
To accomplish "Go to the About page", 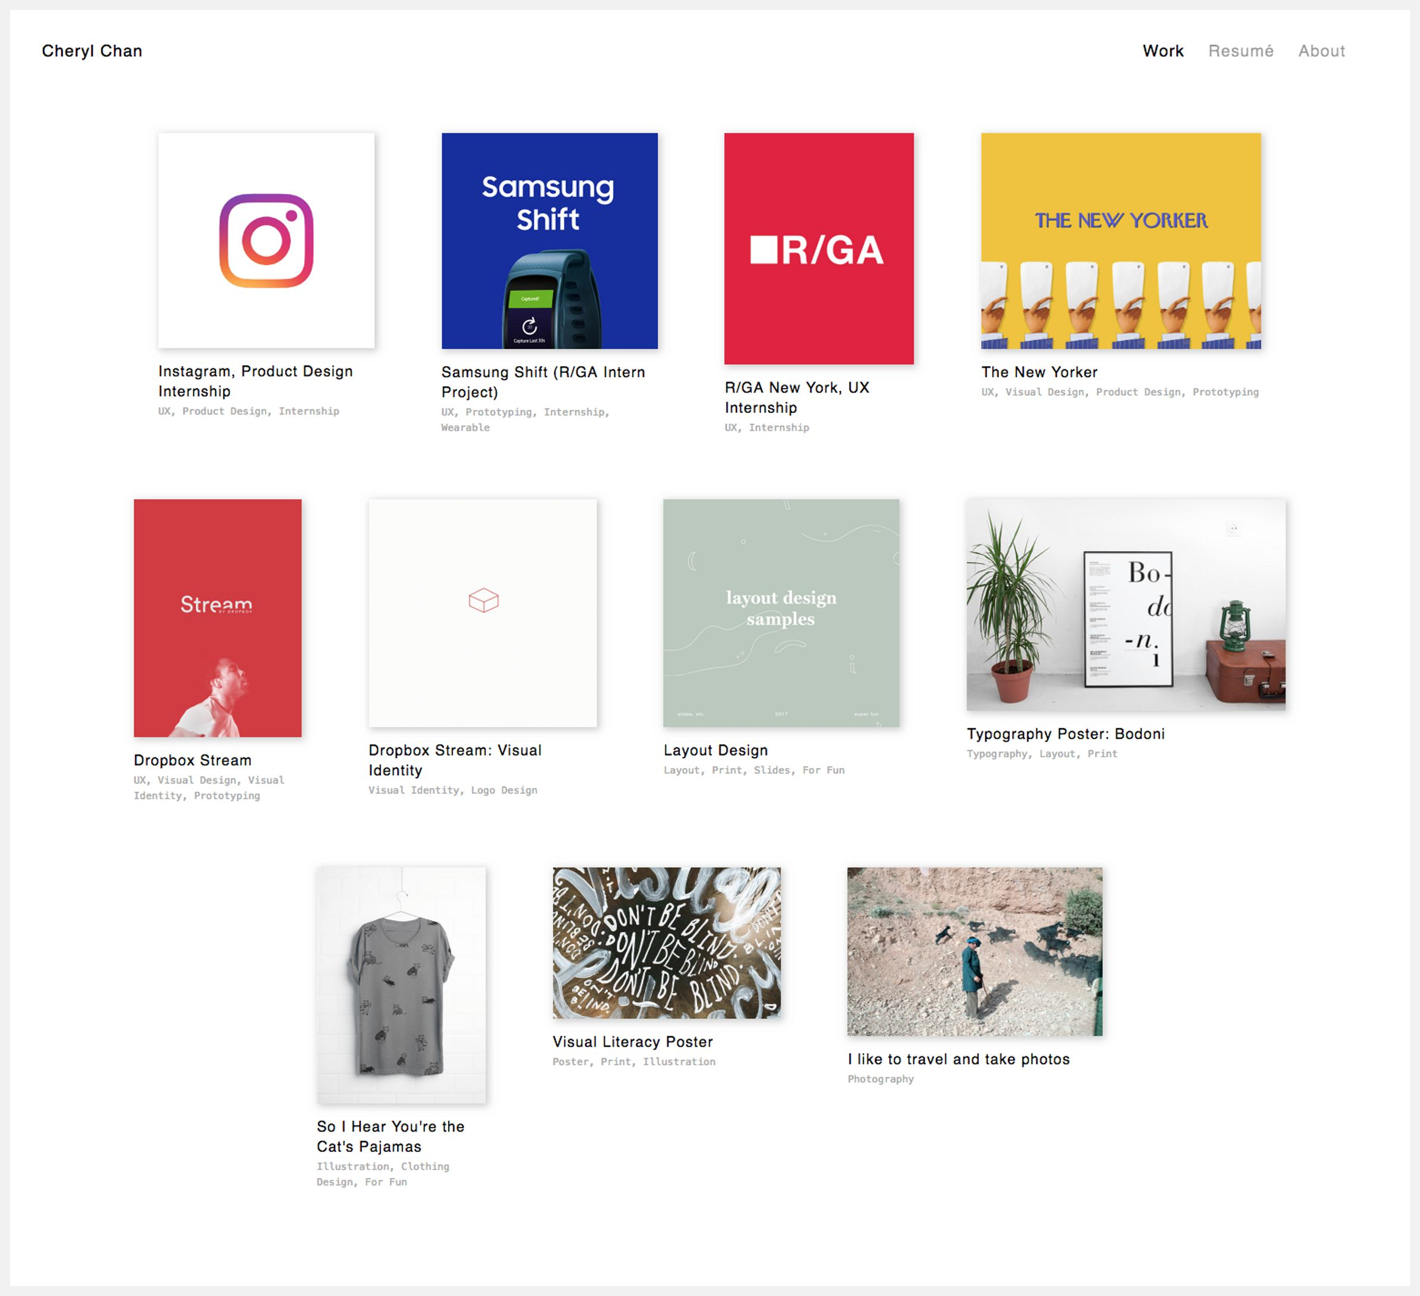I will coord(1321,51).
